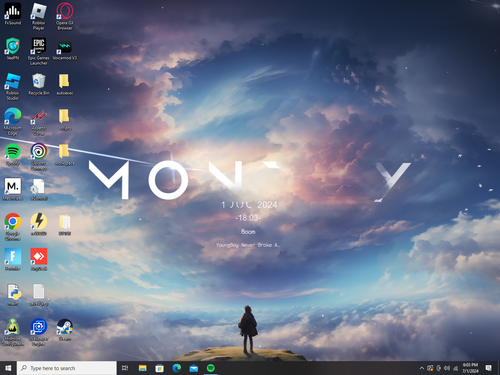Open the volume control in system tray
500x375 pixels.
447,368
